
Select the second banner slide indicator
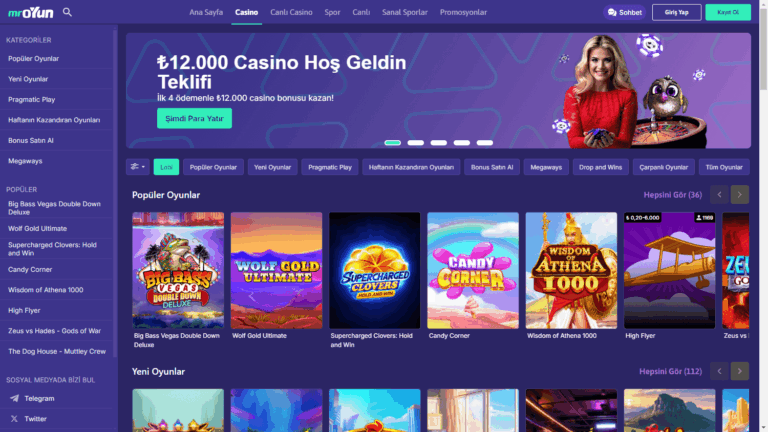click(415, 143)
